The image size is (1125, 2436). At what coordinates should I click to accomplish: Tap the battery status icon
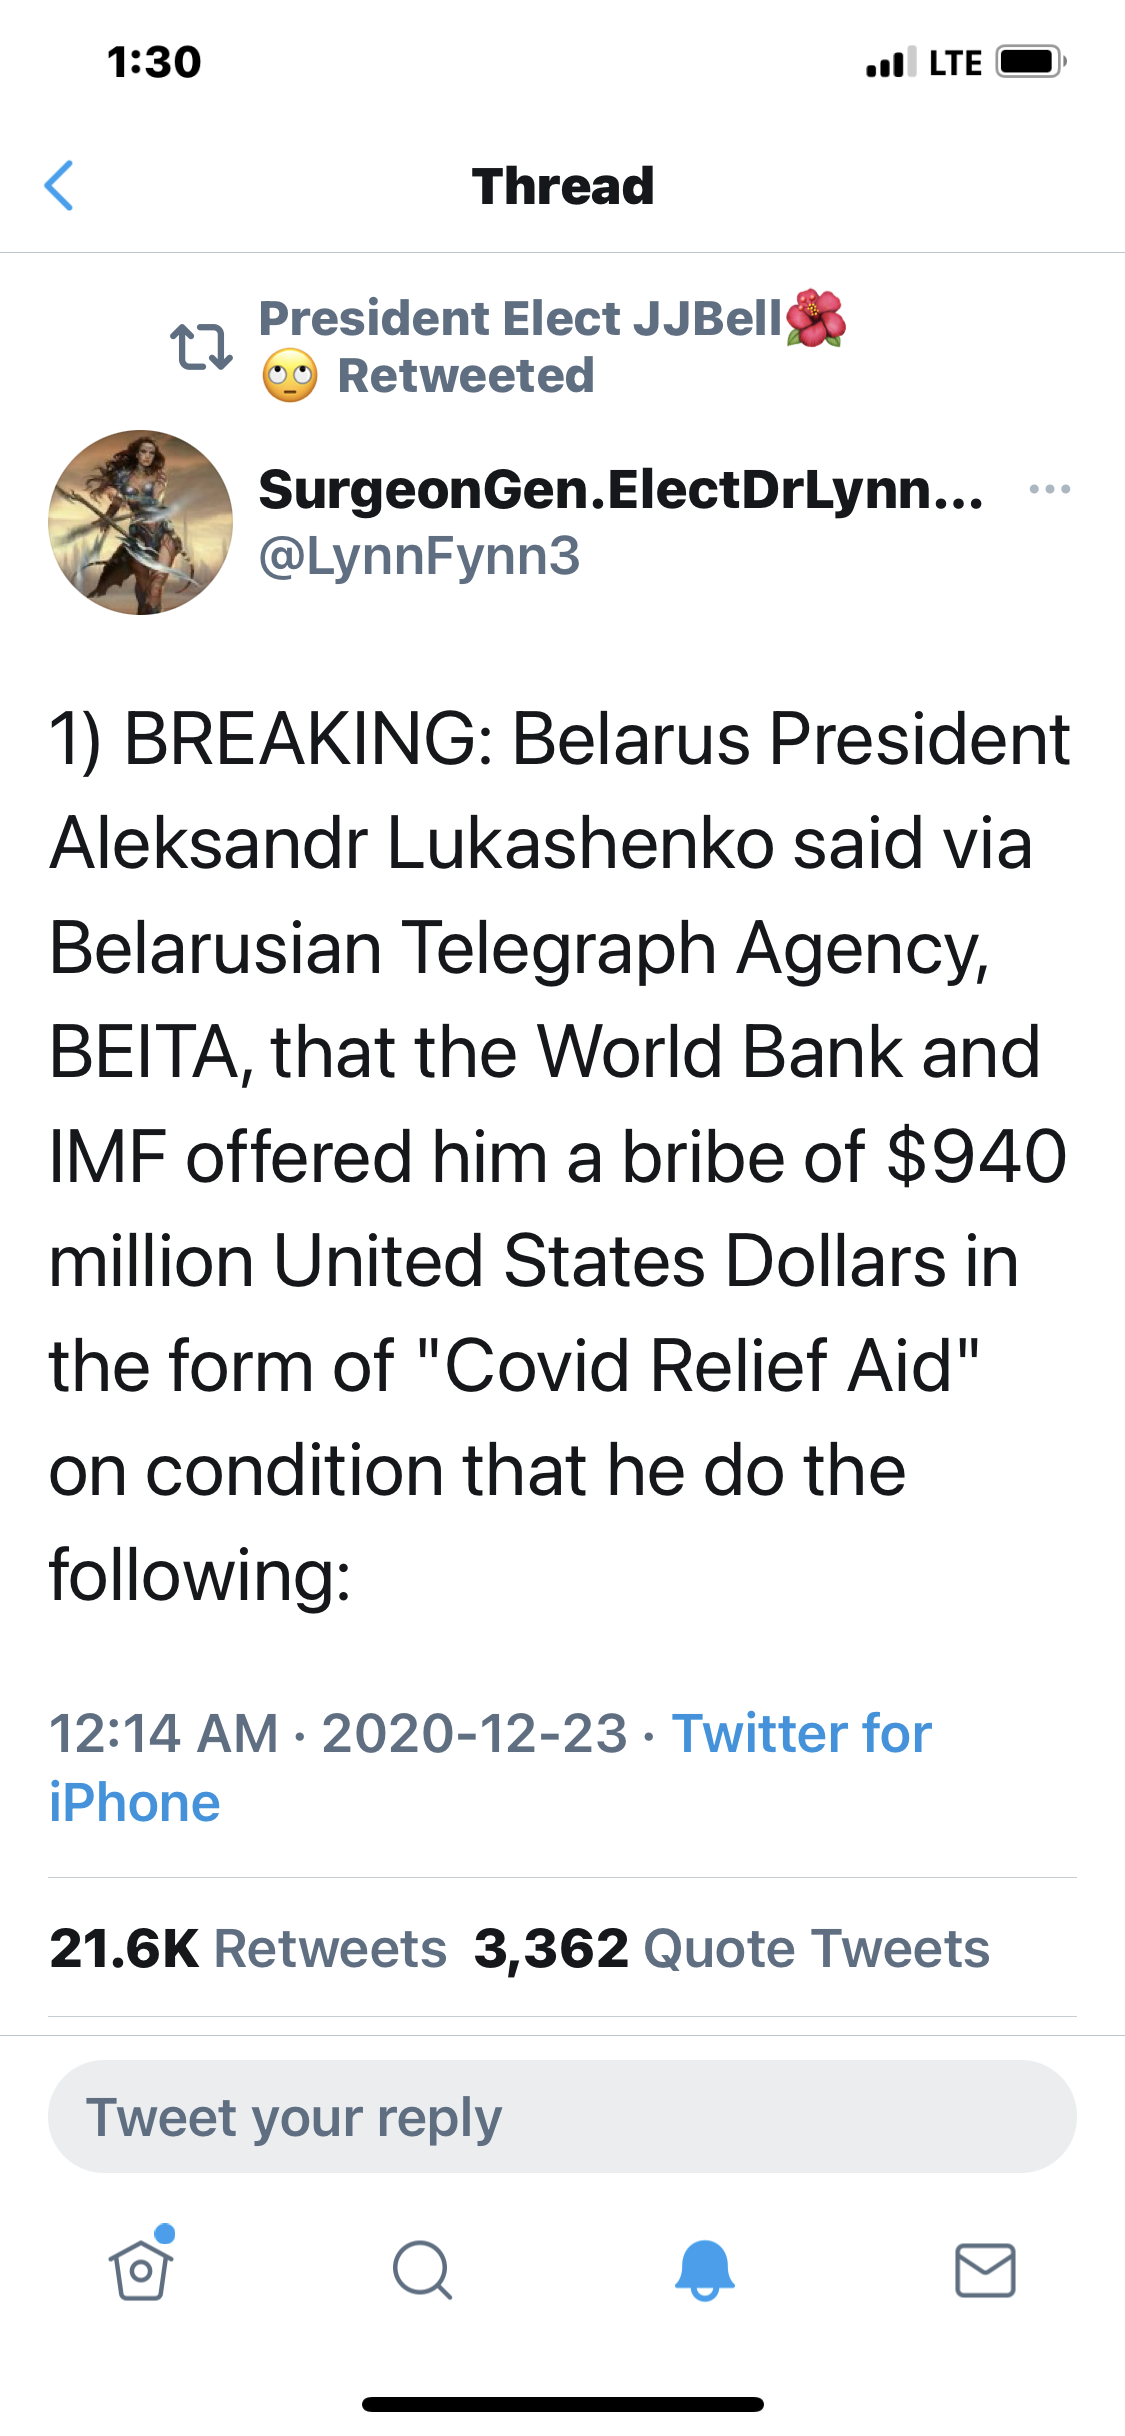[1030, 62]
